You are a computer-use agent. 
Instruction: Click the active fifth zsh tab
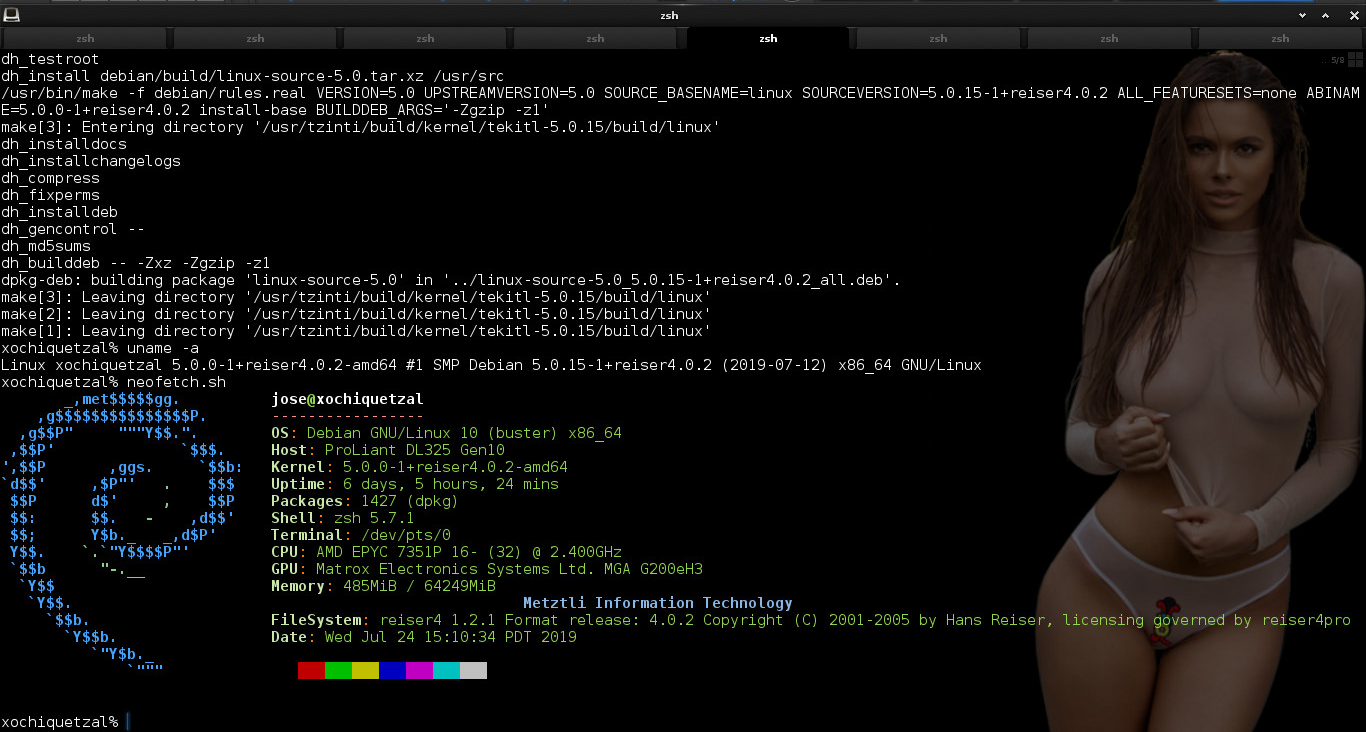pyautogui.click(x=768, y=39)
